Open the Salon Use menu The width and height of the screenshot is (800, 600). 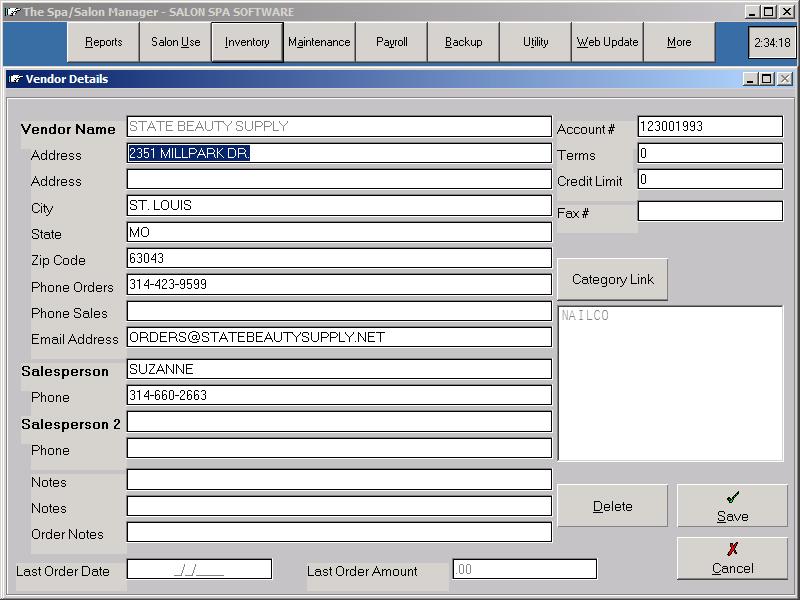175,42
